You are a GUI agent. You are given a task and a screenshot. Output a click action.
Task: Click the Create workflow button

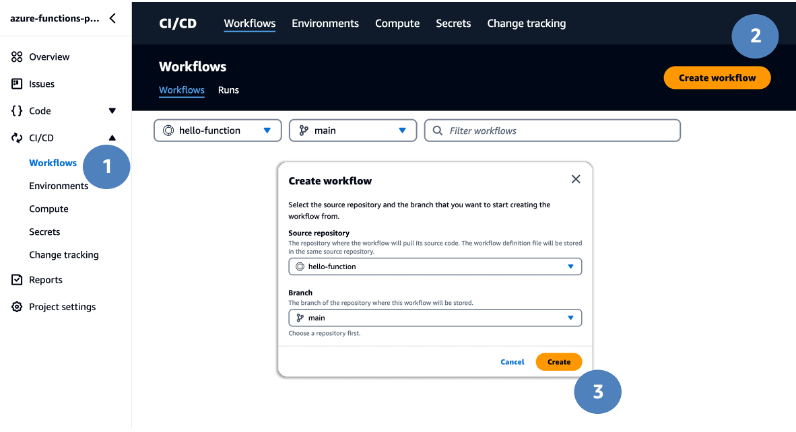[x=717, y=78]
